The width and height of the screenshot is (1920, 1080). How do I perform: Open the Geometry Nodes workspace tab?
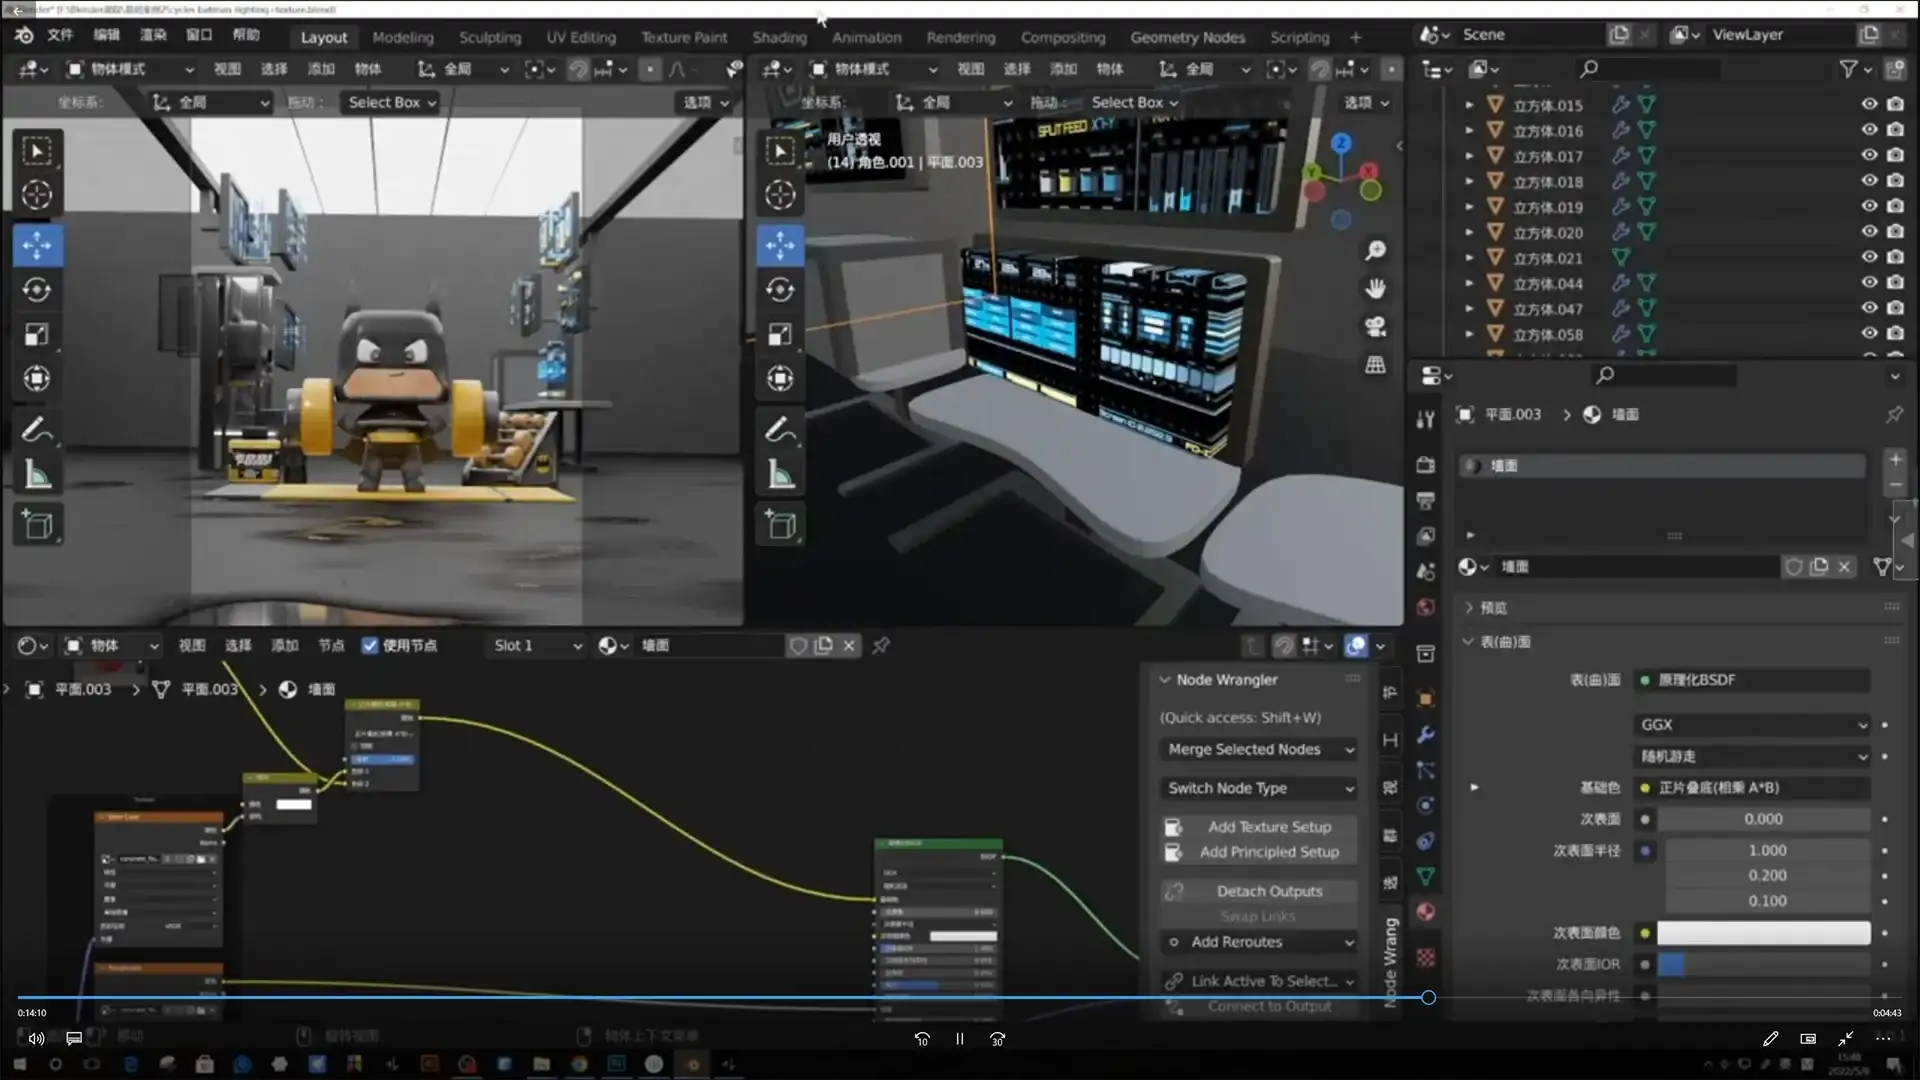[1187, 38]
